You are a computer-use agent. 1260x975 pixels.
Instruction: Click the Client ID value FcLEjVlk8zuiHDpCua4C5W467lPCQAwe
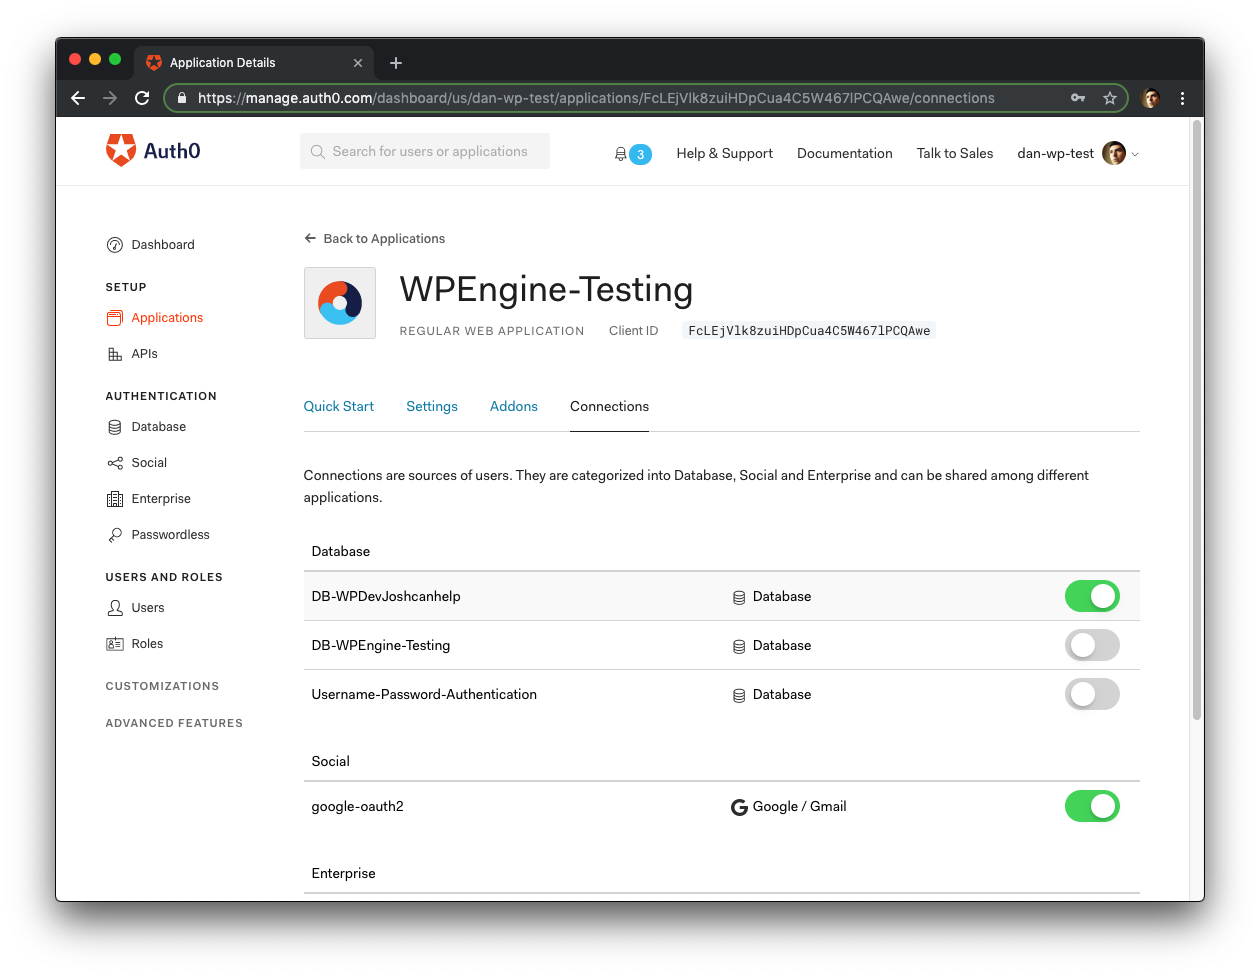tap(809, 331)
